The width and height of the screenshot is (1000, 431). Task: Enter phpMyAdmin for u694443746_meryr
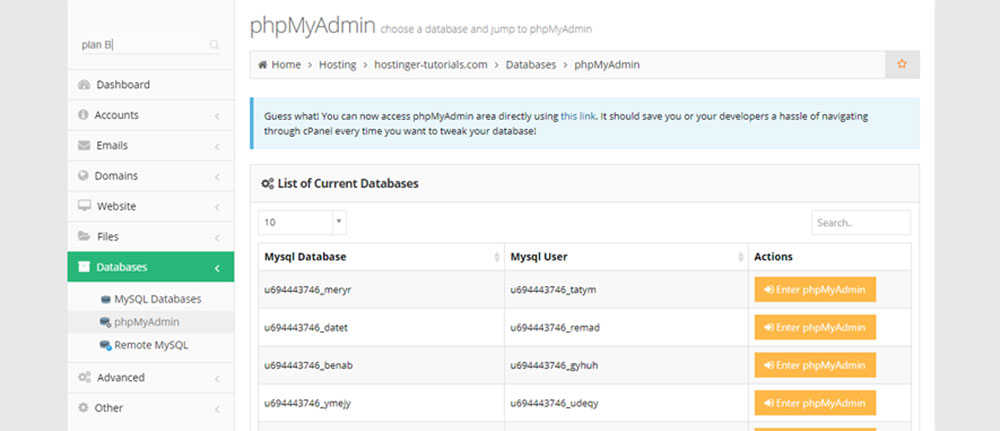(815, 289)
